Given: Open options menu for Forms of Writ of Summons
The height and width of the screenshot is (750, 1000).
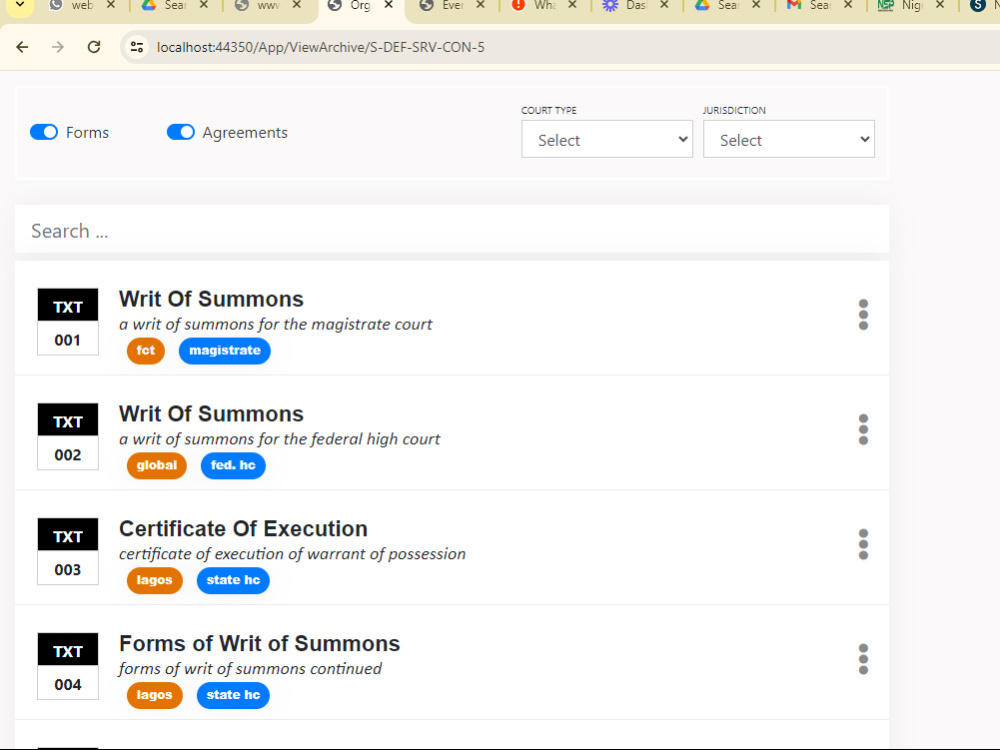Looking at the screenshot, I should click(x=863, y=659).
